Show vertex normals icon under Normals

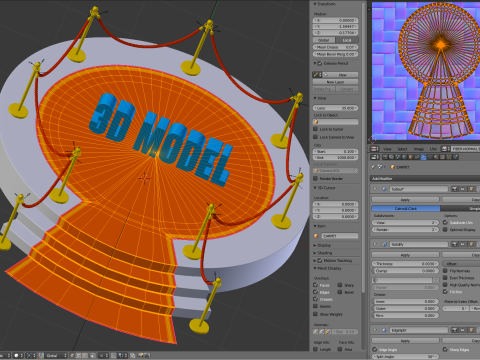(x=315, y=331)
